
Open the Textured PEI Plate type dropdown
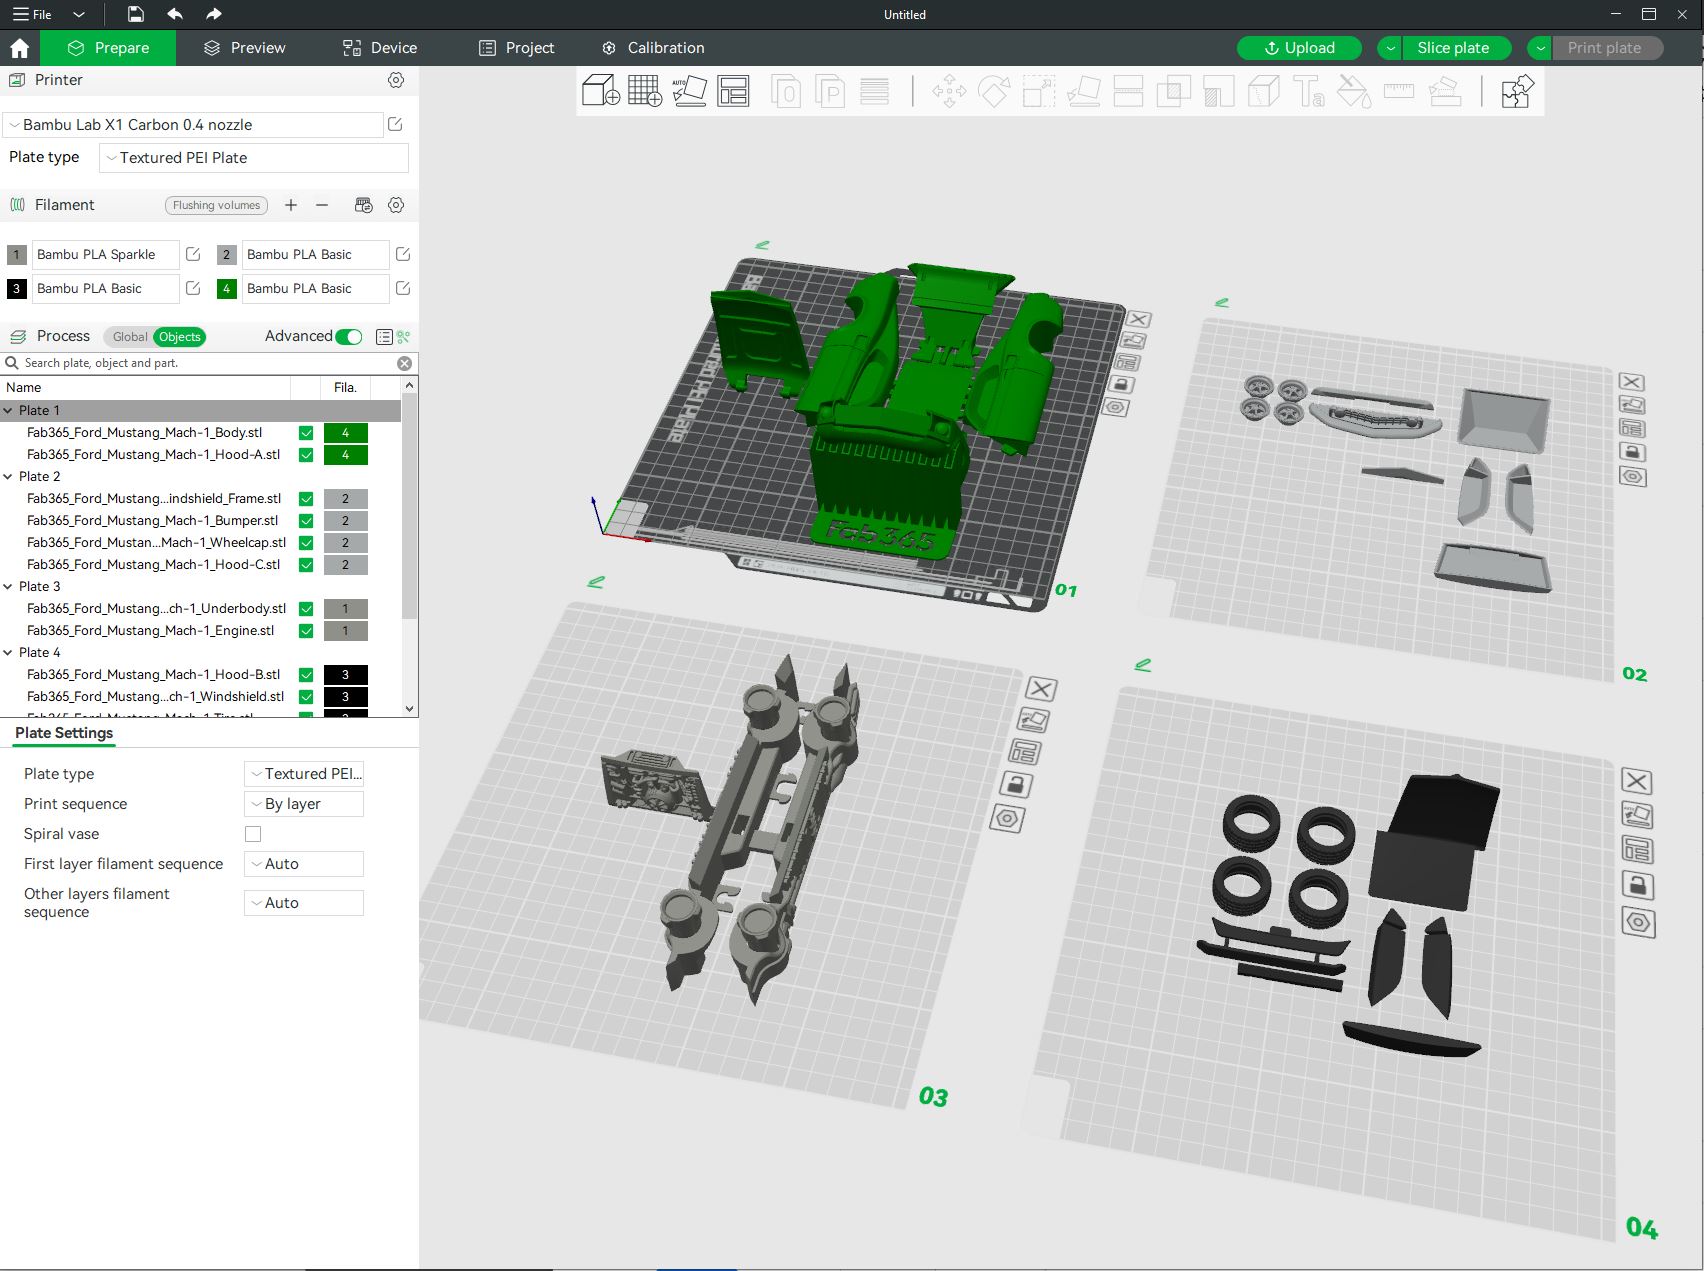point(254,158)
